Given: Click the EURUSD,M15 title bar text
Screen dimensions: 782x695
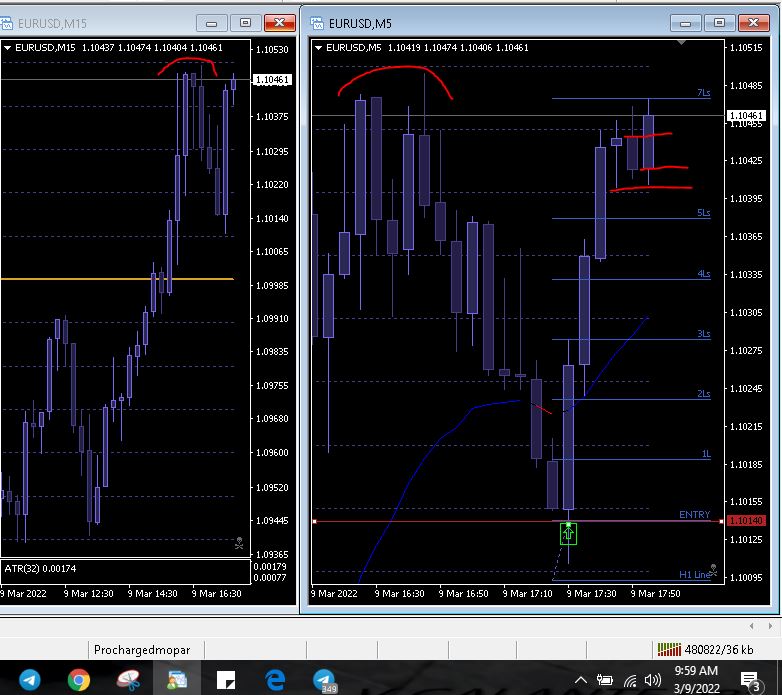Looking at the screenshot, I should 52,23.
